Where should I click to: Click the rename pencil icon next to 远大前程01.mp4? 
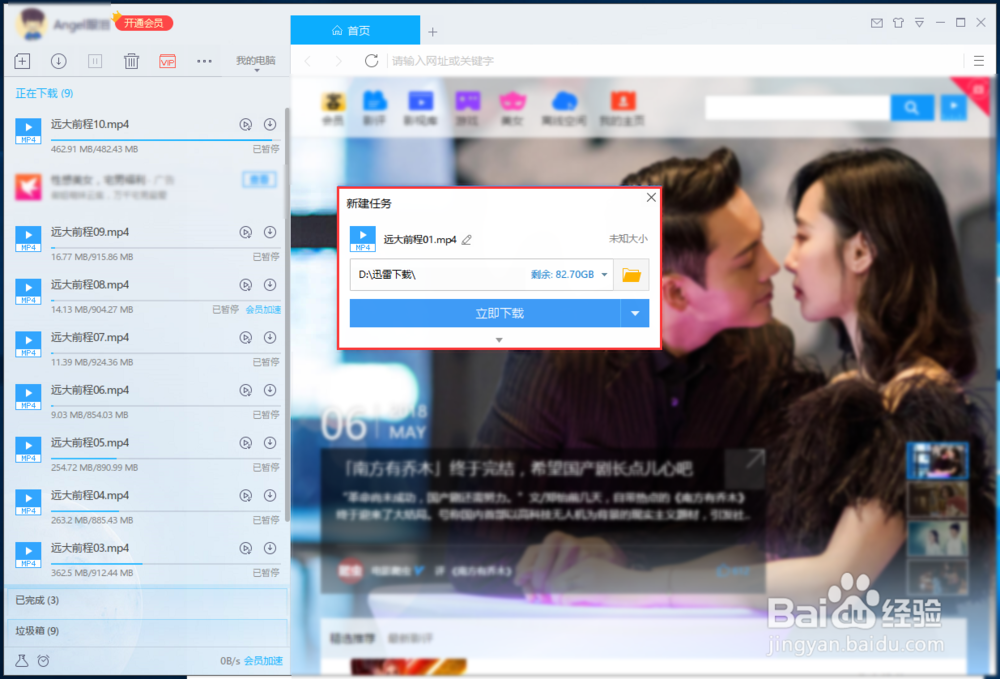click(x=467, y=240)
